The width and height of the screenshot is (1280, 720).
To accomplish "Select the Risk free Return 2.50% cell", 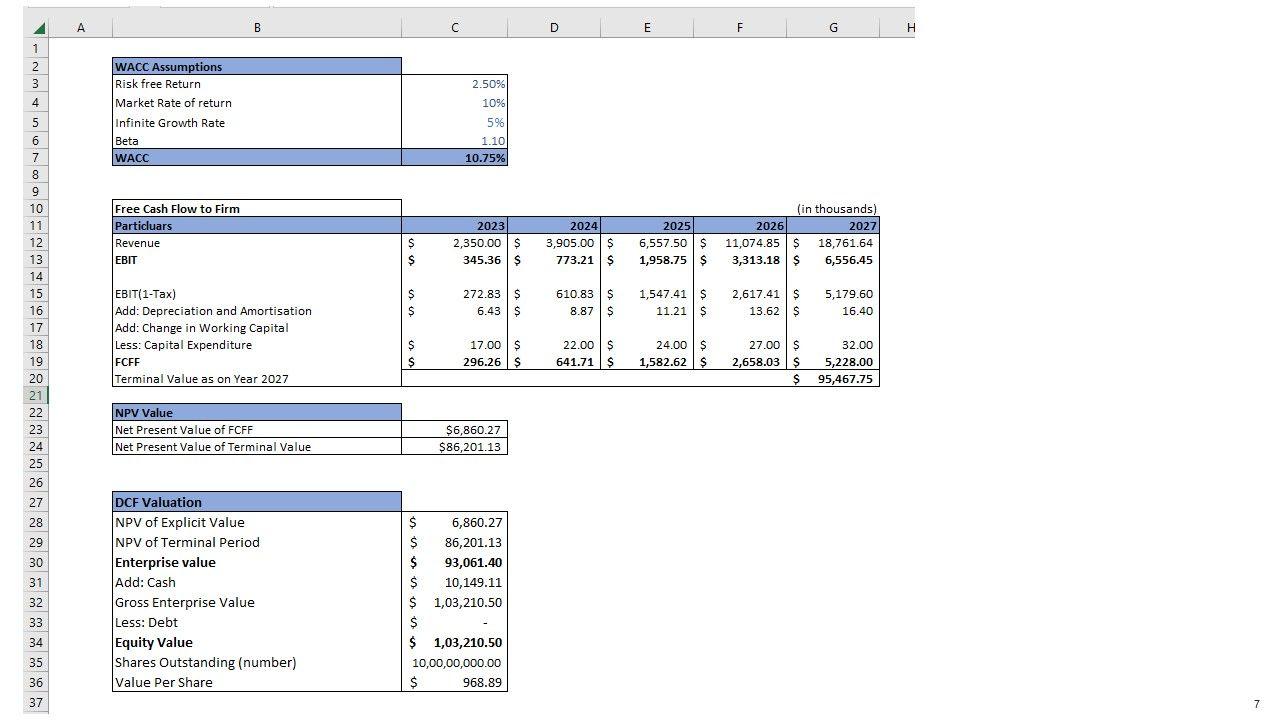I will pyautogui.click(x=455, y=84).
